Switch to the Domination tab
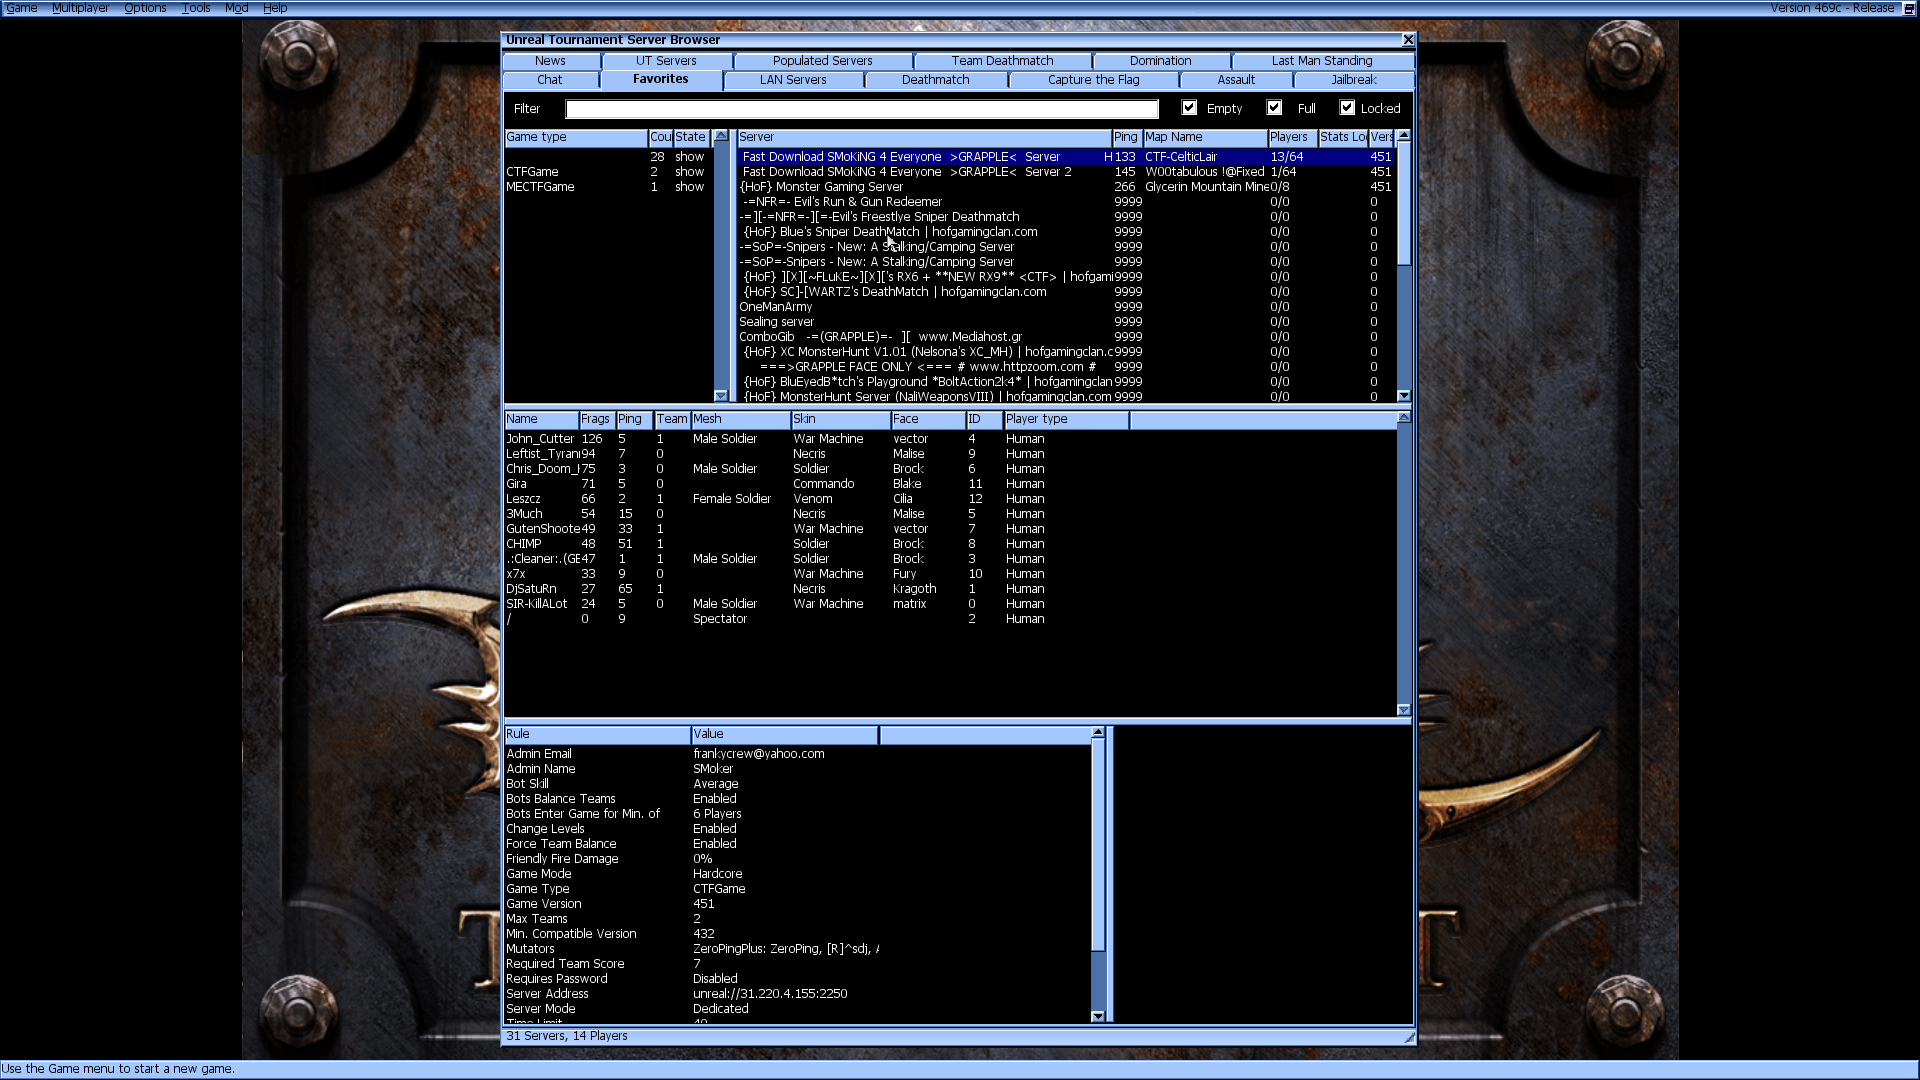The width and height of the screenshot is (1920, 1080). point(1160,61)
